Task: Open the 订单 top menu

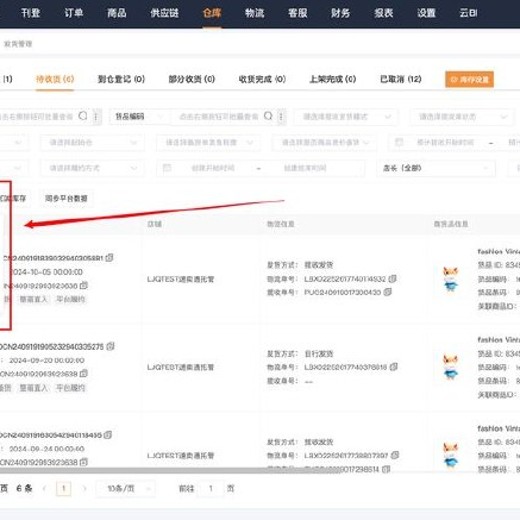Action: coord(73,13)
